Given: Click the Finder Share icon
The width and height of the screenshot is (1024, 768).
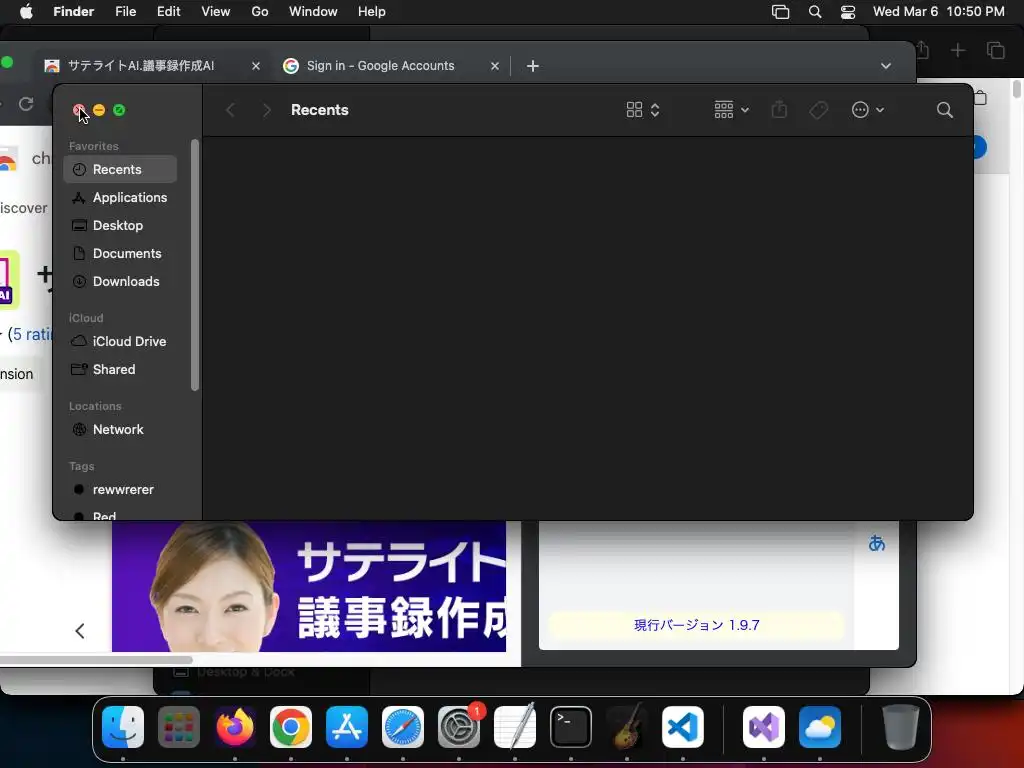Looking at the screenshot, I should (x=779, y=110).
